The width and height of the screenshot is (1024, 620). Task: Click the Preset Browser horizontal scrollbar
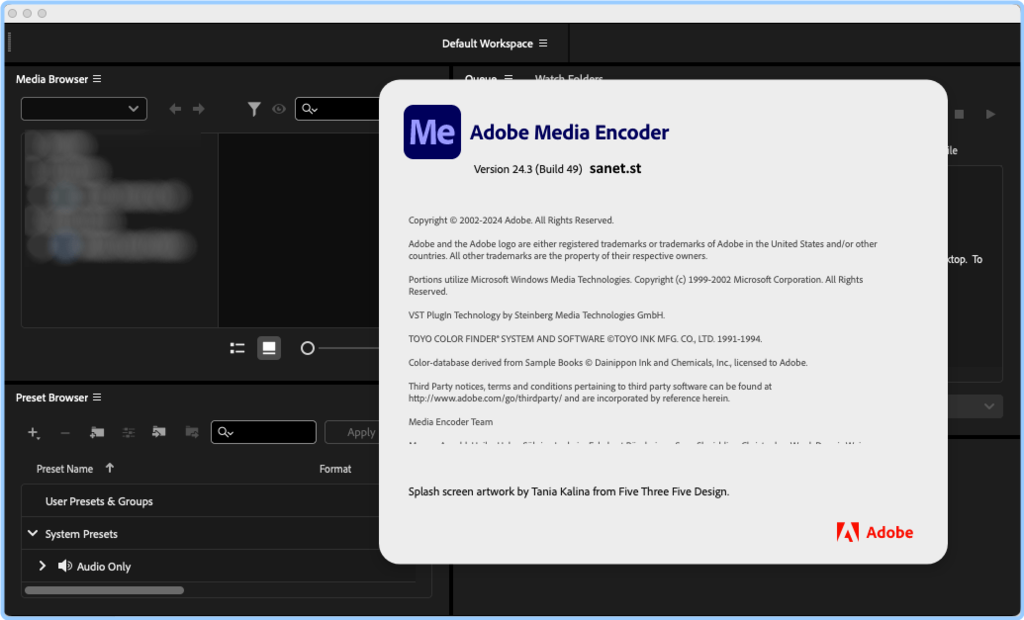click(x=104, y=591)
